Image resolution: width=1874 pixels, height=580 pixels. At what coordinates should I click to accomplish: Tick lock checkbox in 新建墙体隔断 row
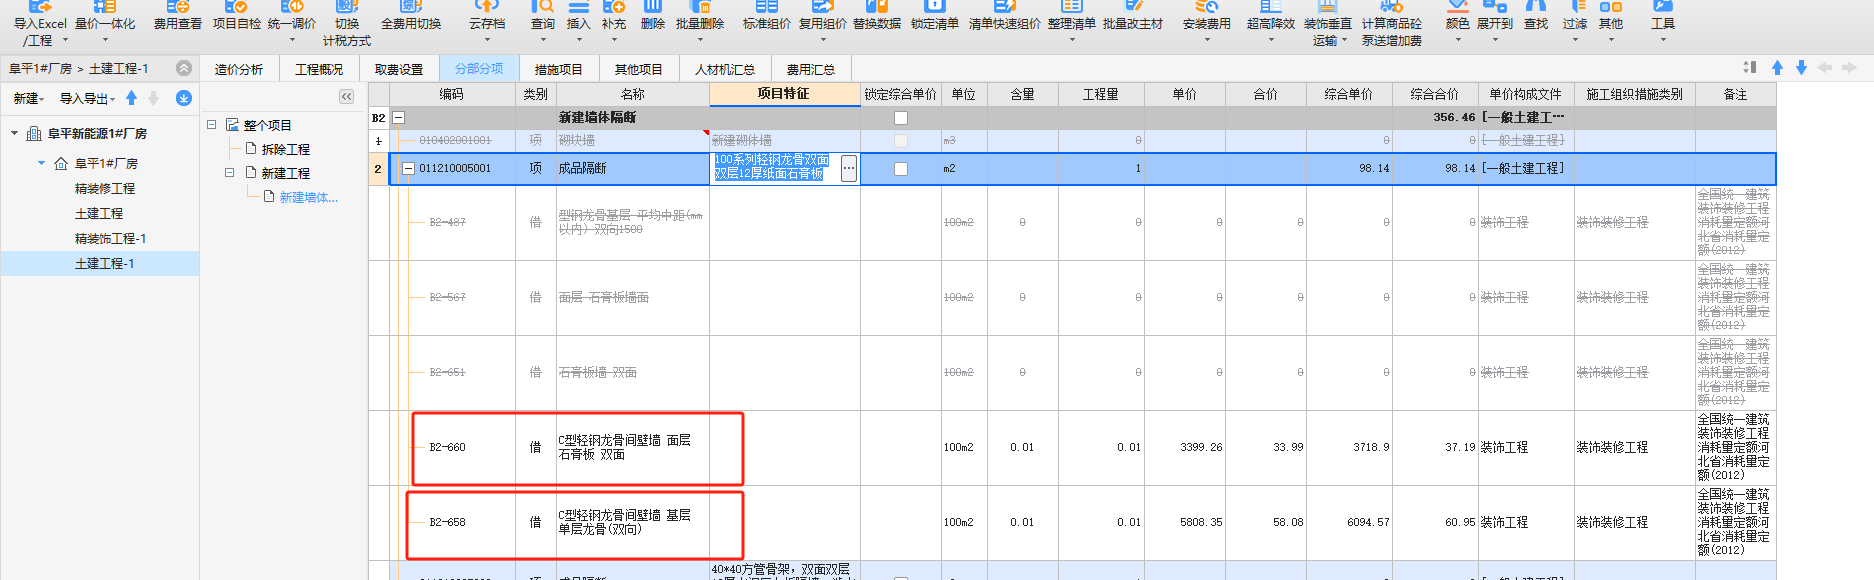pos(901,118)
